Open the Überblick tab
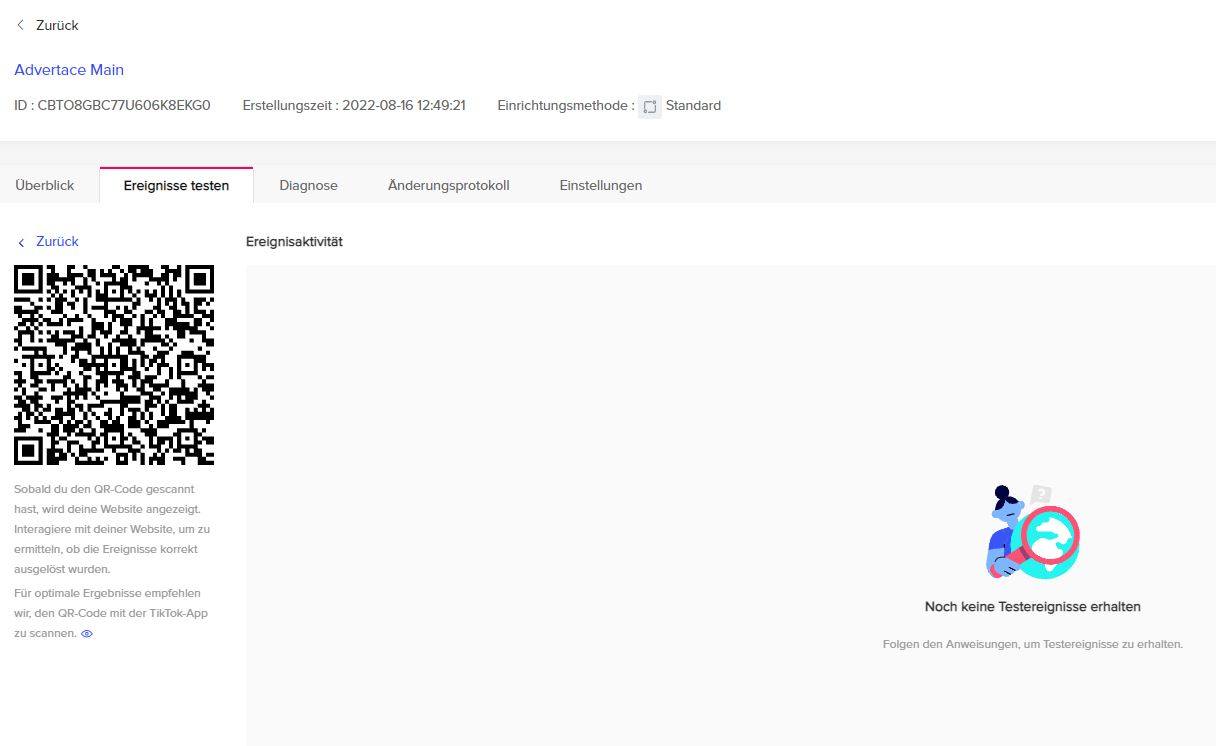 [x=45, y=185]
